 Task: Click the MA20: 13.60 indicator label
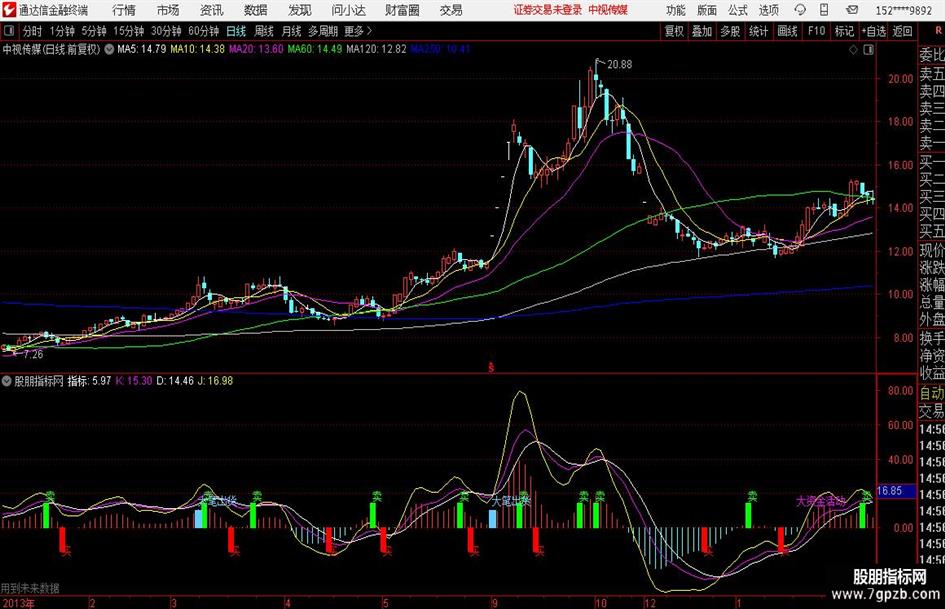point(256,49)
